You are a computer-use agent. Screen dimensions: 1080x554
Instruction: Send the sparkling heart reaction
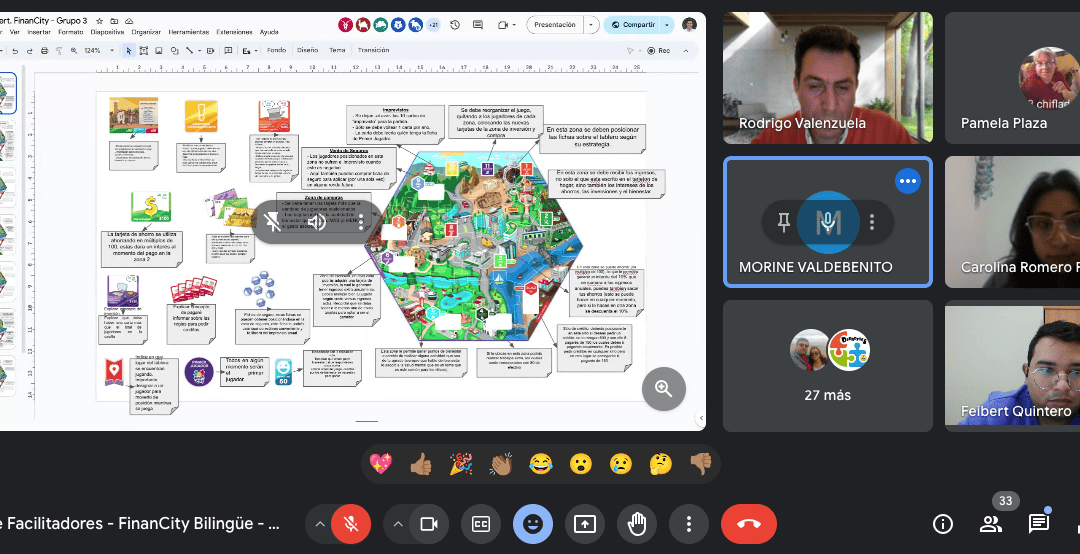[x=381, y=464]
